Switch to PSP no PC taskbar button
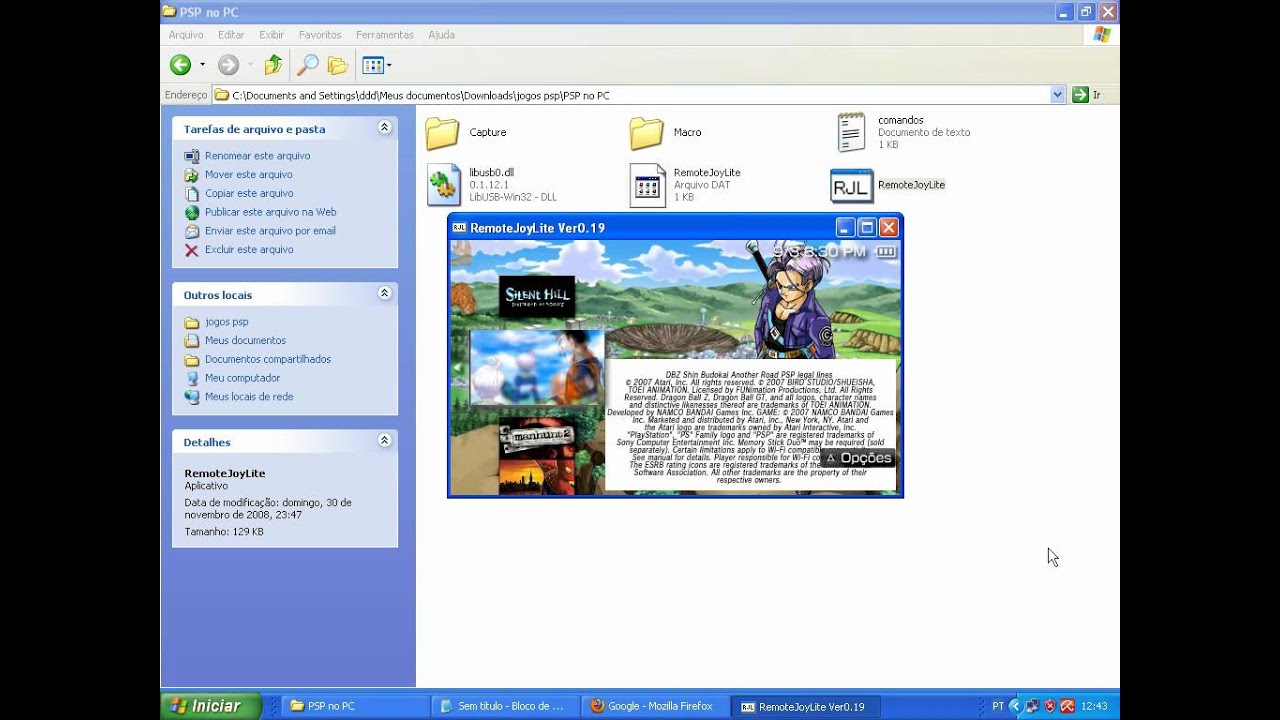The image size is (1280, 720). pos(354,706)
